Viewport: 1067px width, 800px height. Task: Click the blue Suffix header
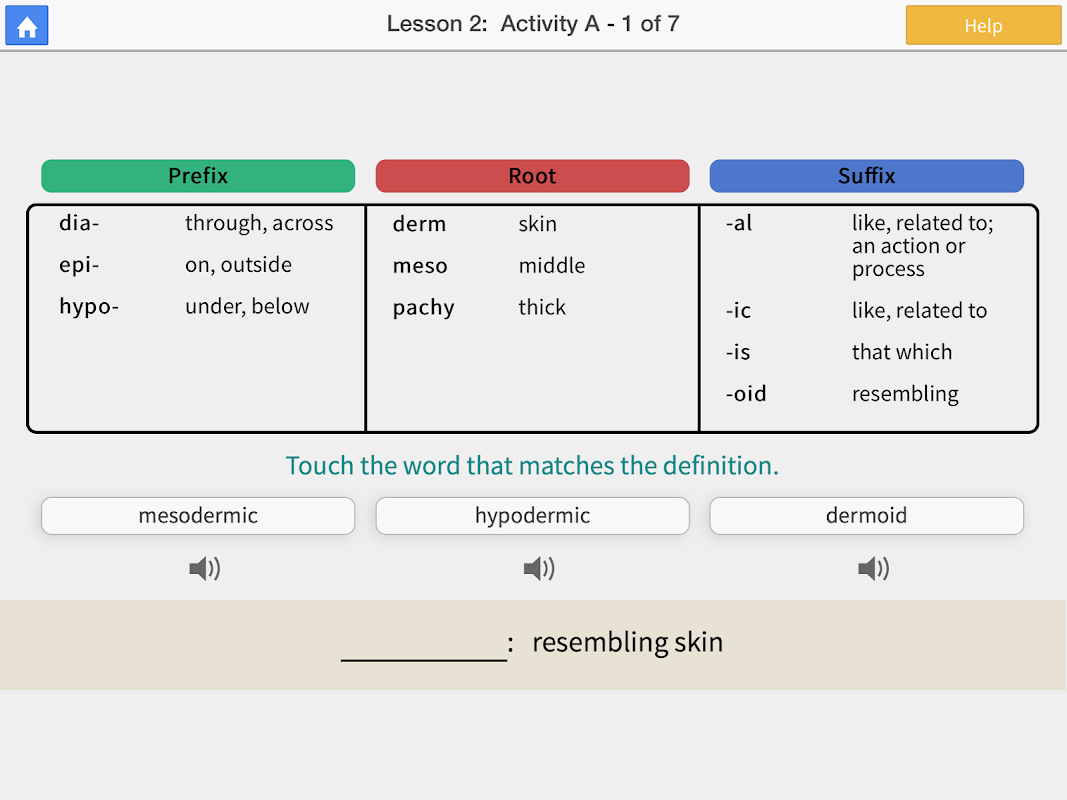point(866,176)
